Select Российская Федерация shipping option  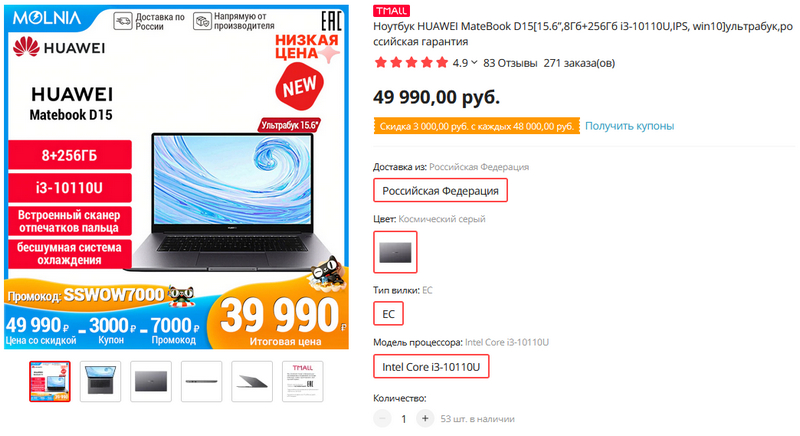440,191
